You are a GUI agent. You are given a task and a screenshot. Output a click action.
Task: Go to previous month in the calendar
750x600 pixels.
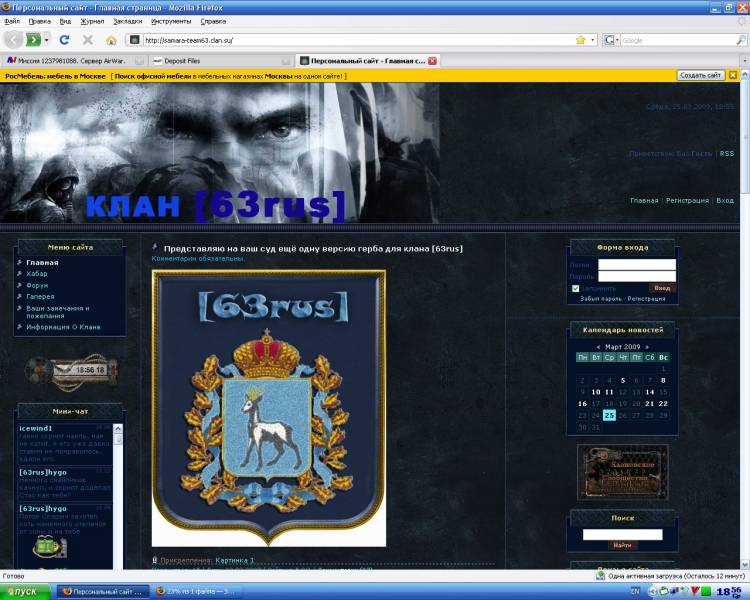pyautogui.click(x=599, y=346)
